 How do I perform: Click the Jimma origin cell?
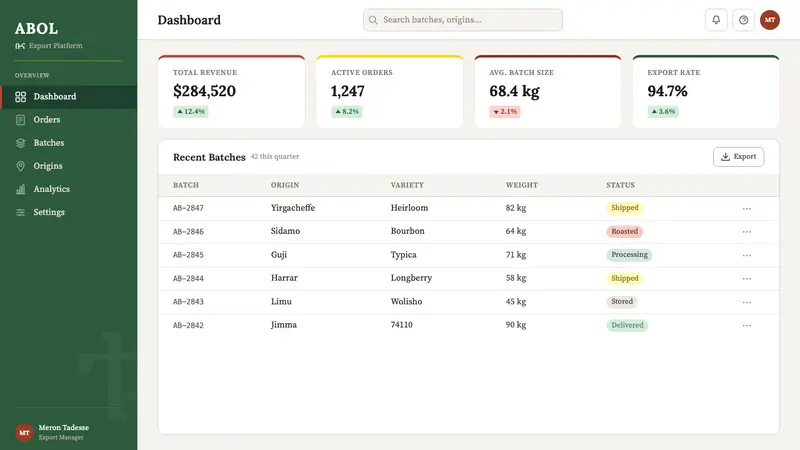pyautogui.click(x=284, y=325)
